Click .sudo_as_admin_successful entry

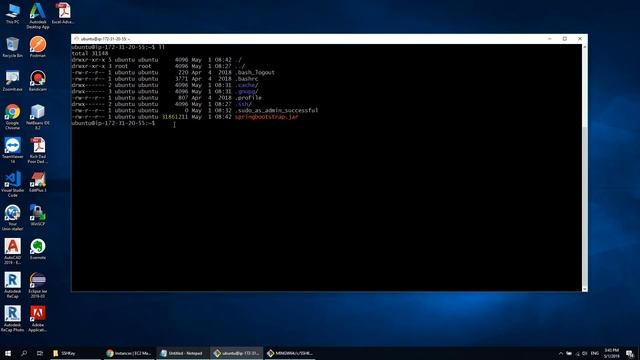coord(276,110)
